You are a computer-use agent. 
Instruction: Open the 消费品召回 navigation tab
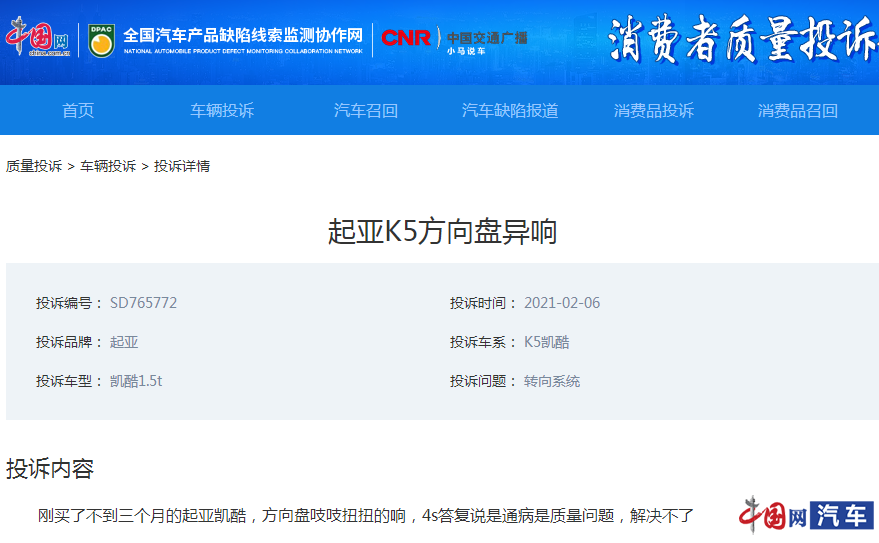[798, 110]
